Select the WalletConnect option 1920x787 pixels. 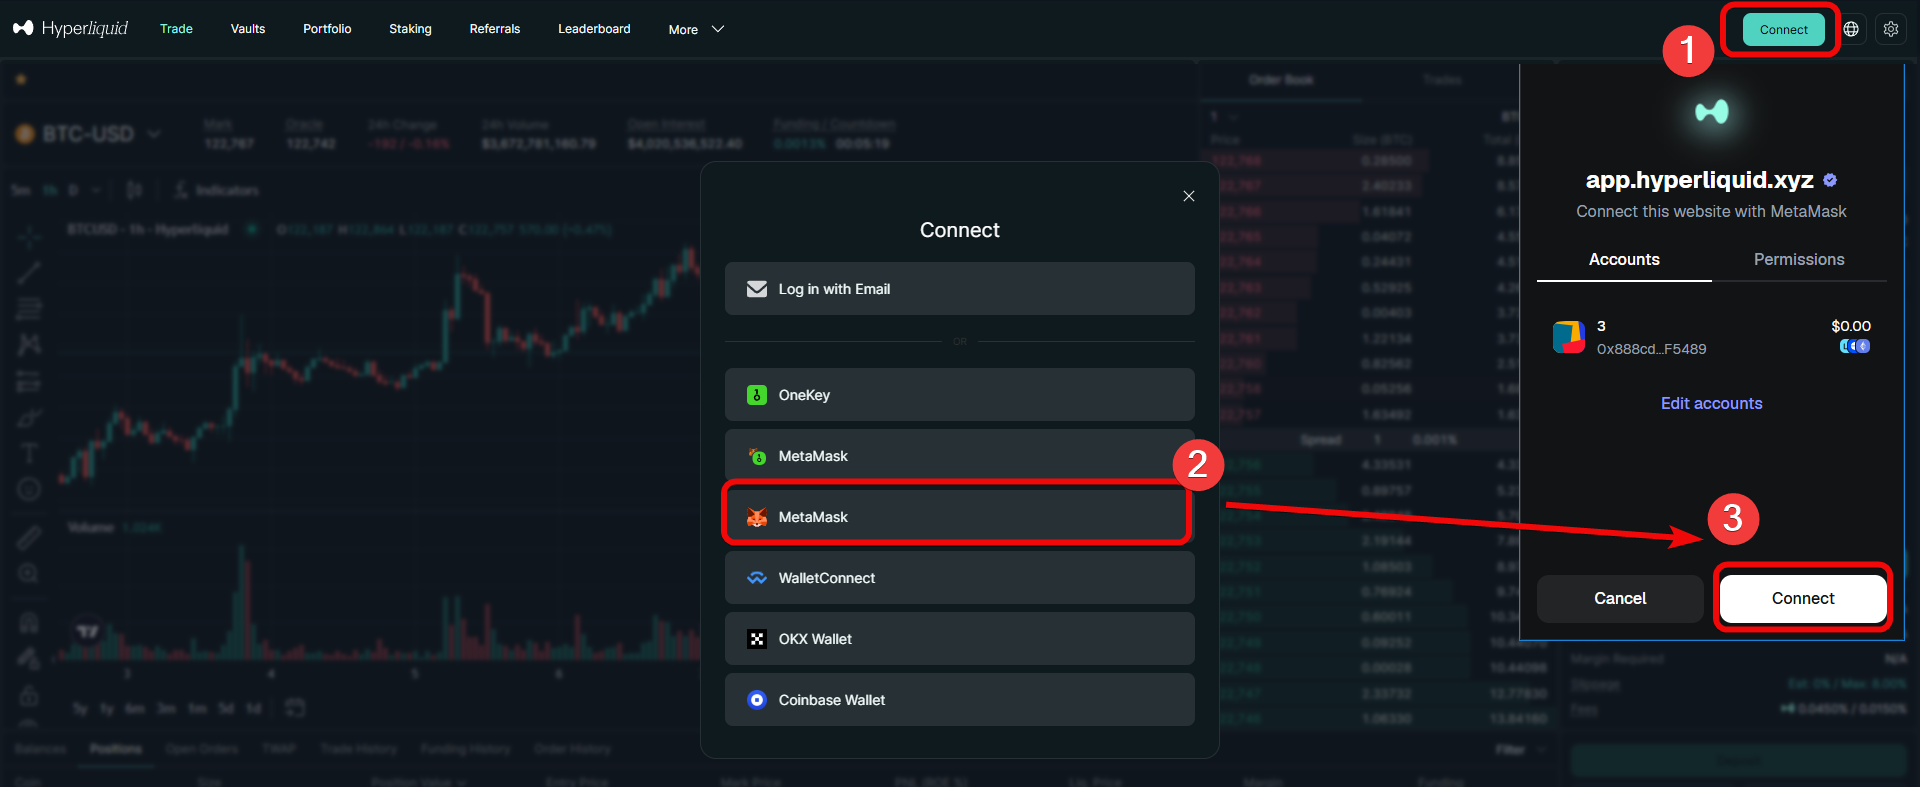958,578
